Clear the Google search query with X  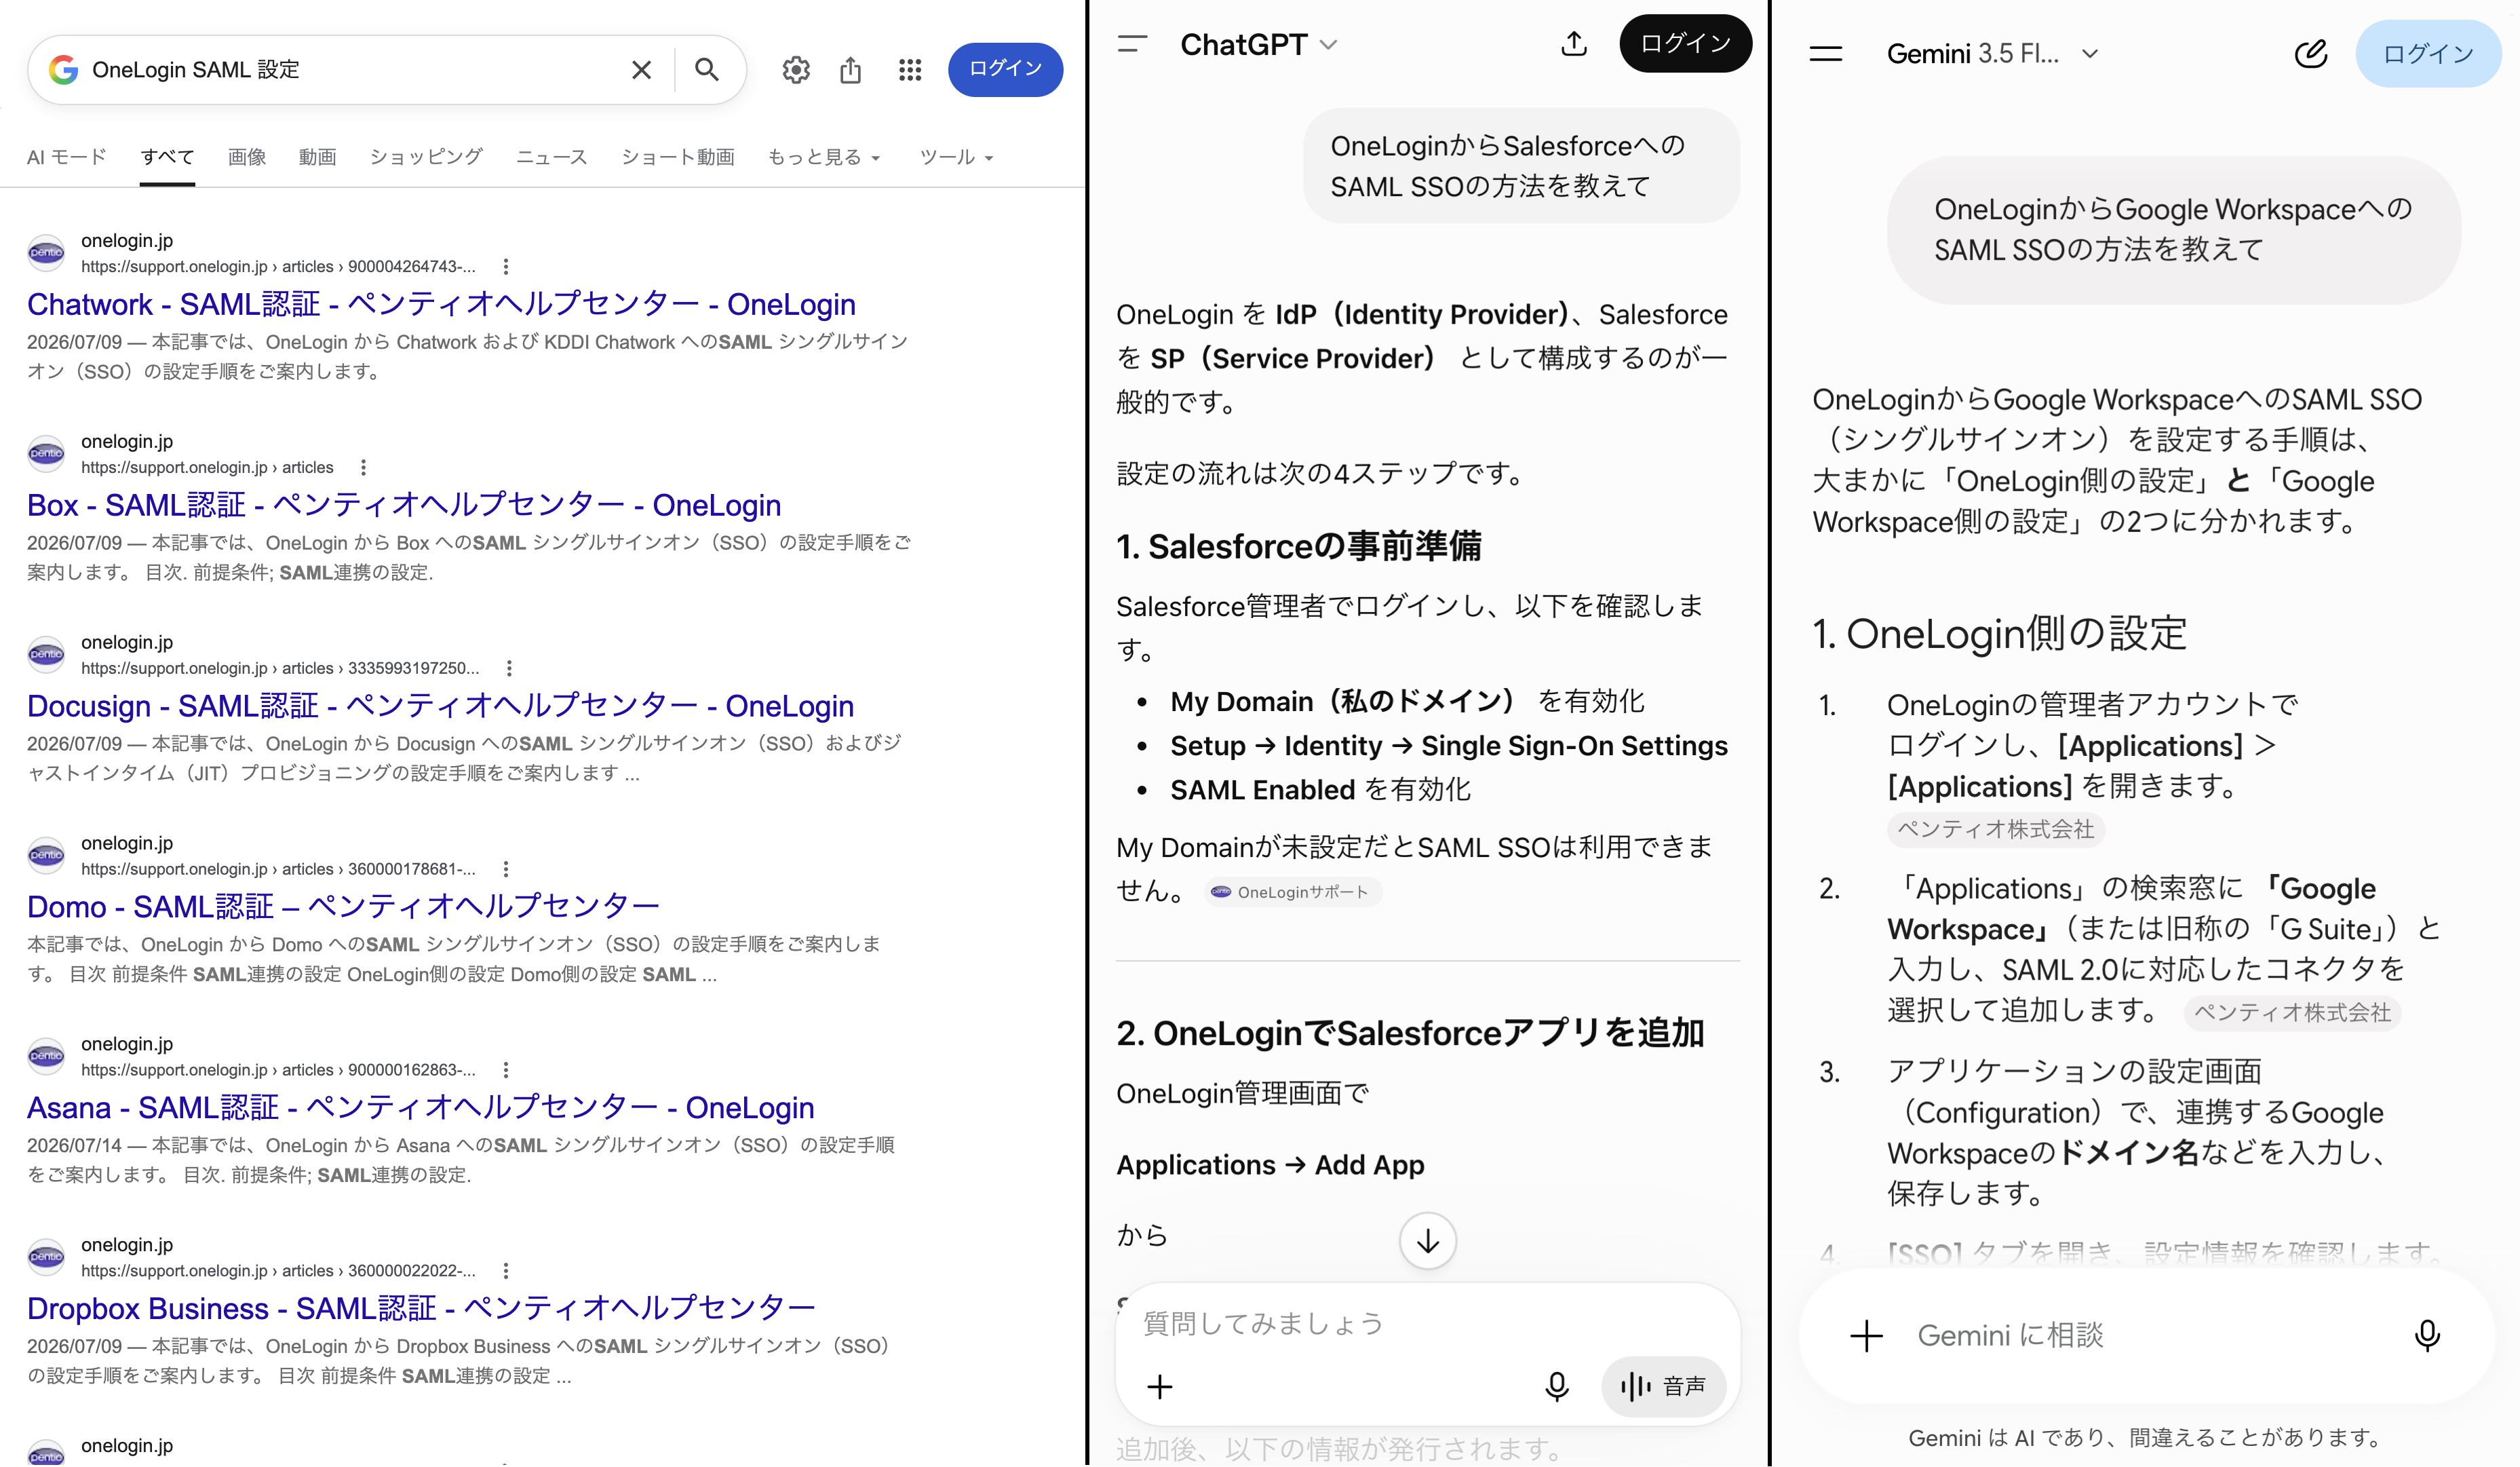642,70
